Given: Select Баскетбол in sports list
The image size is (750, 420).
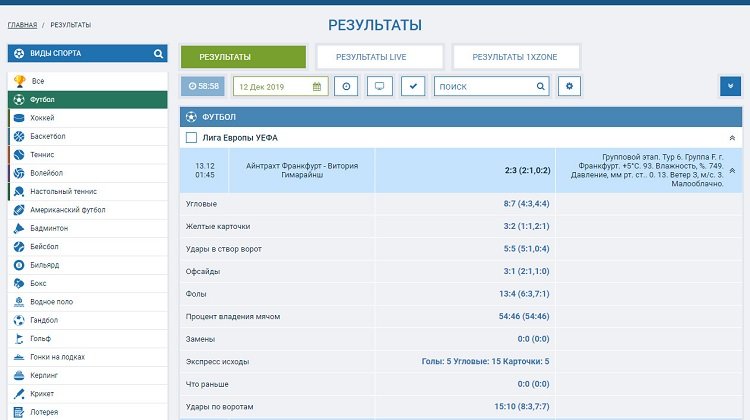Looking at the screenshot, I should pos(88,136).
